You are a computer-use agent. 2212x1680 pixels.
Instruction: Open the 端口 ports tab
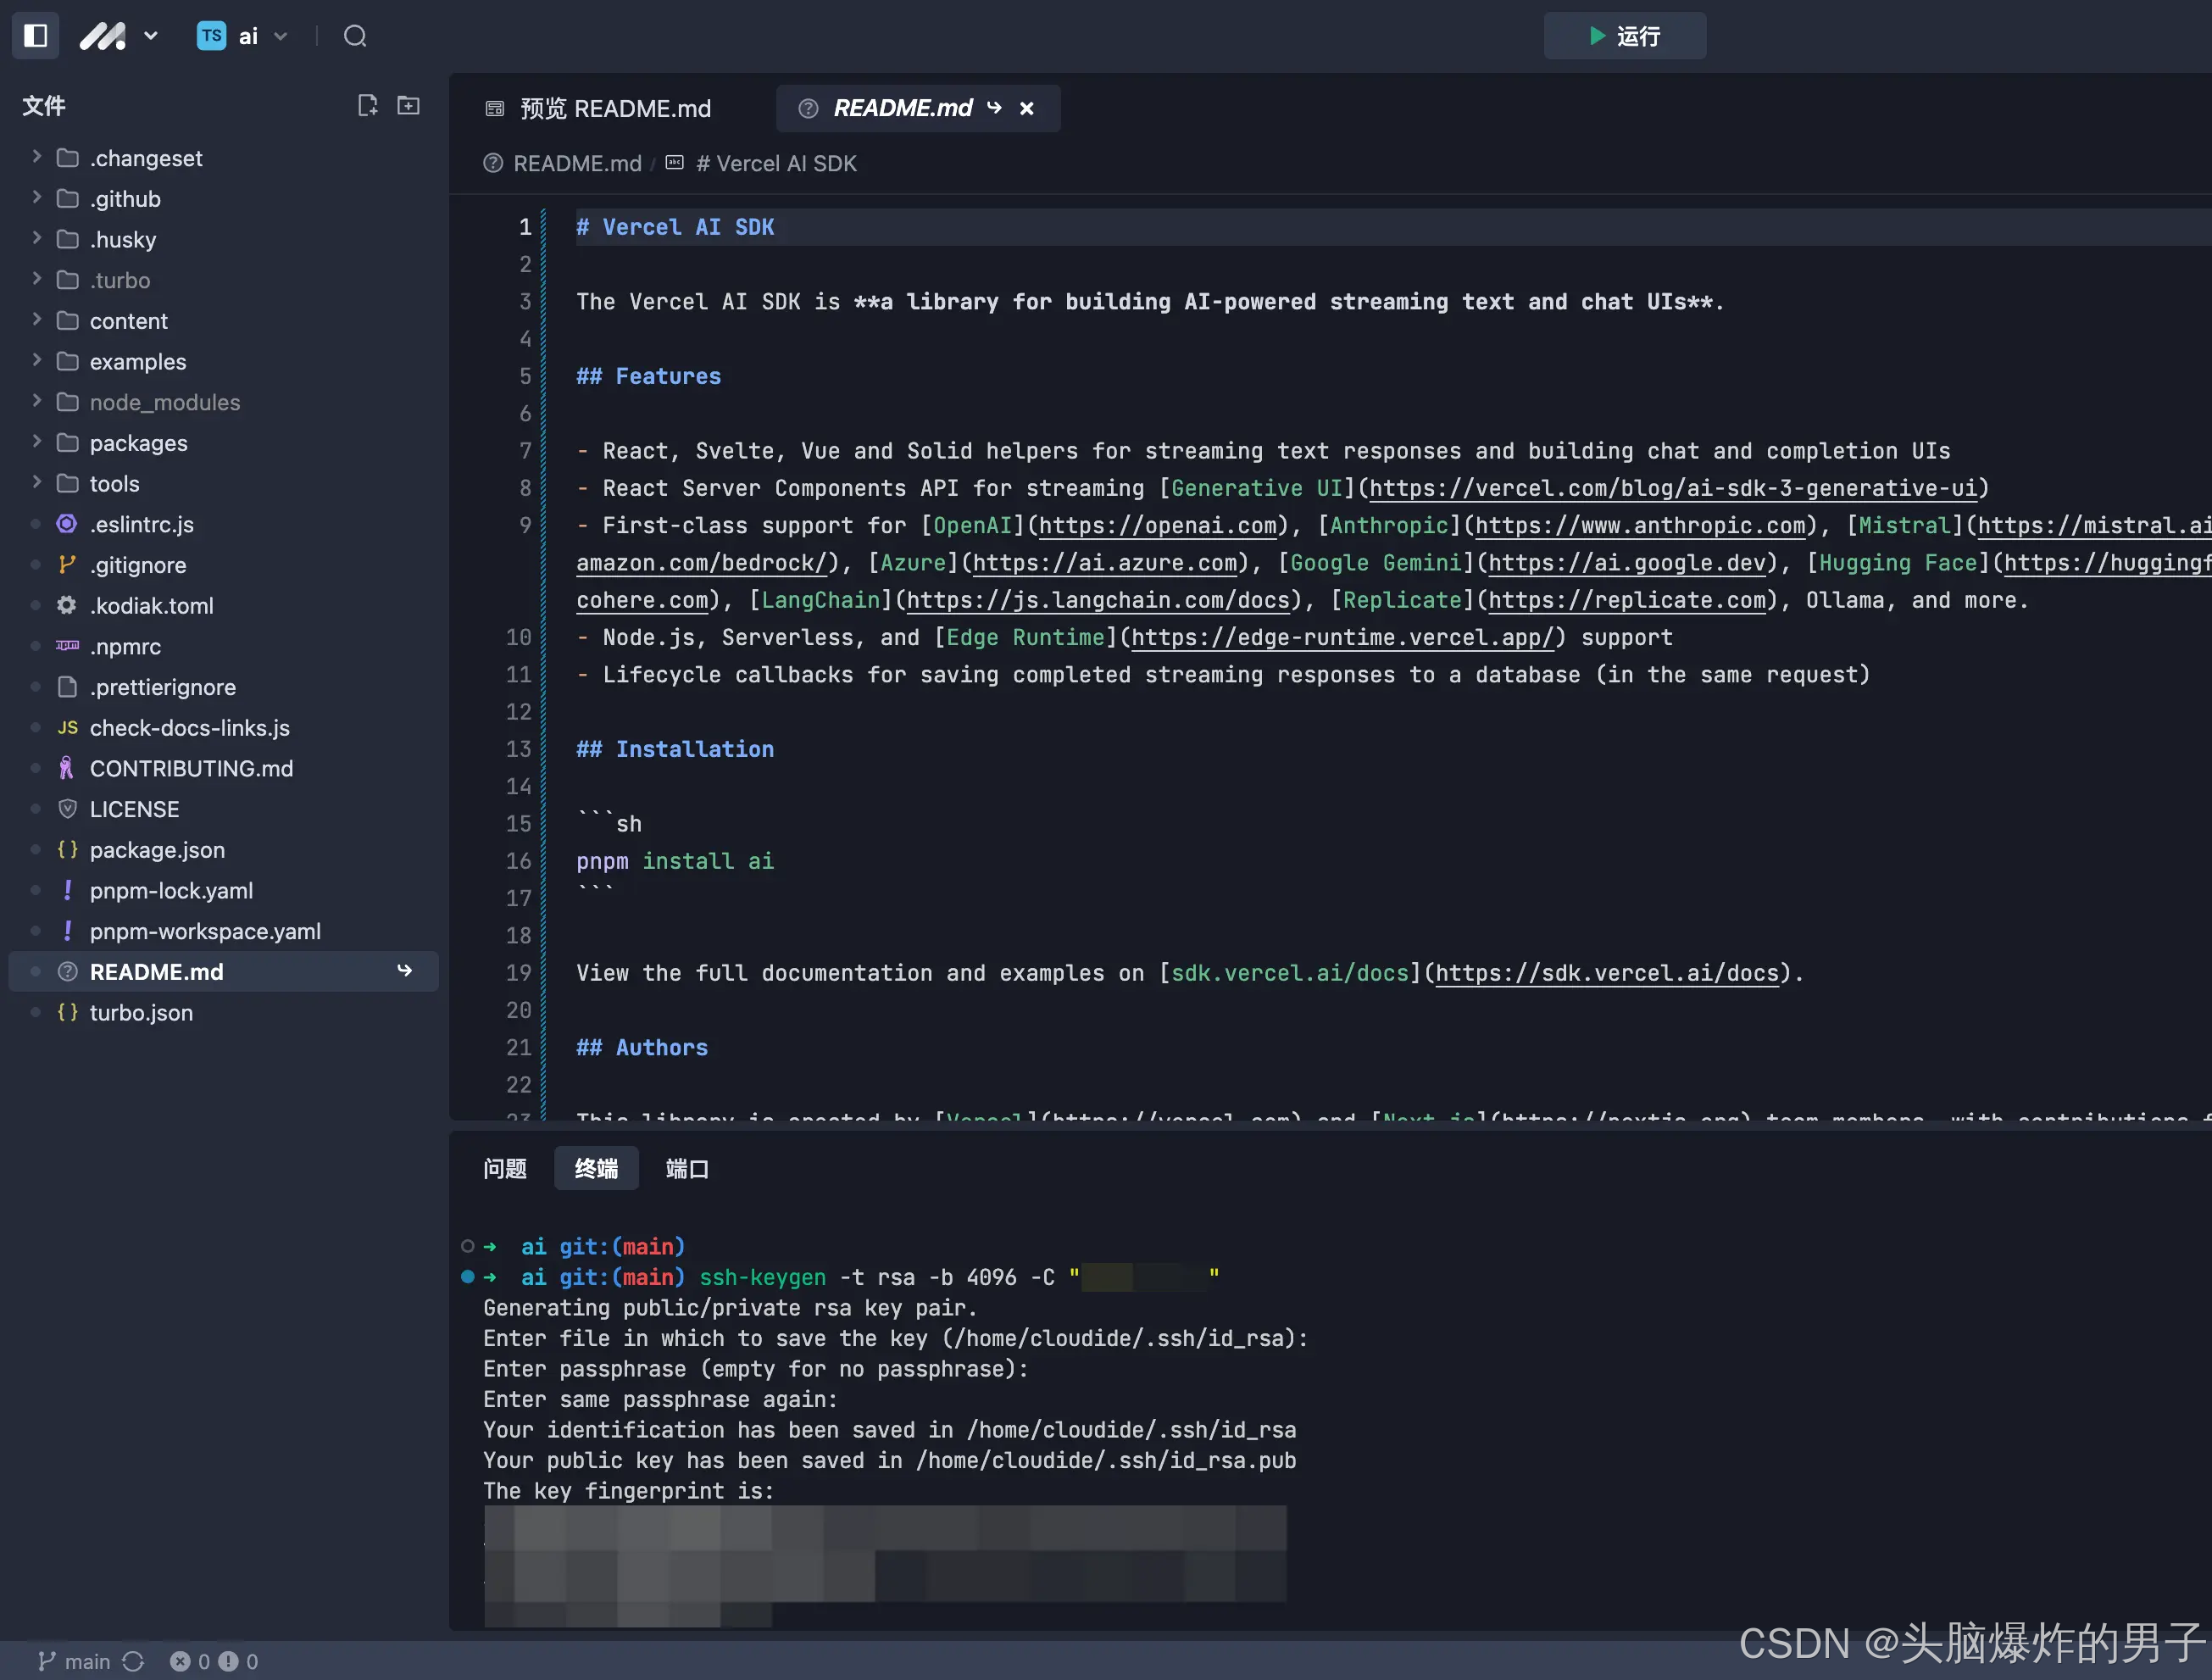[687, 1168]
